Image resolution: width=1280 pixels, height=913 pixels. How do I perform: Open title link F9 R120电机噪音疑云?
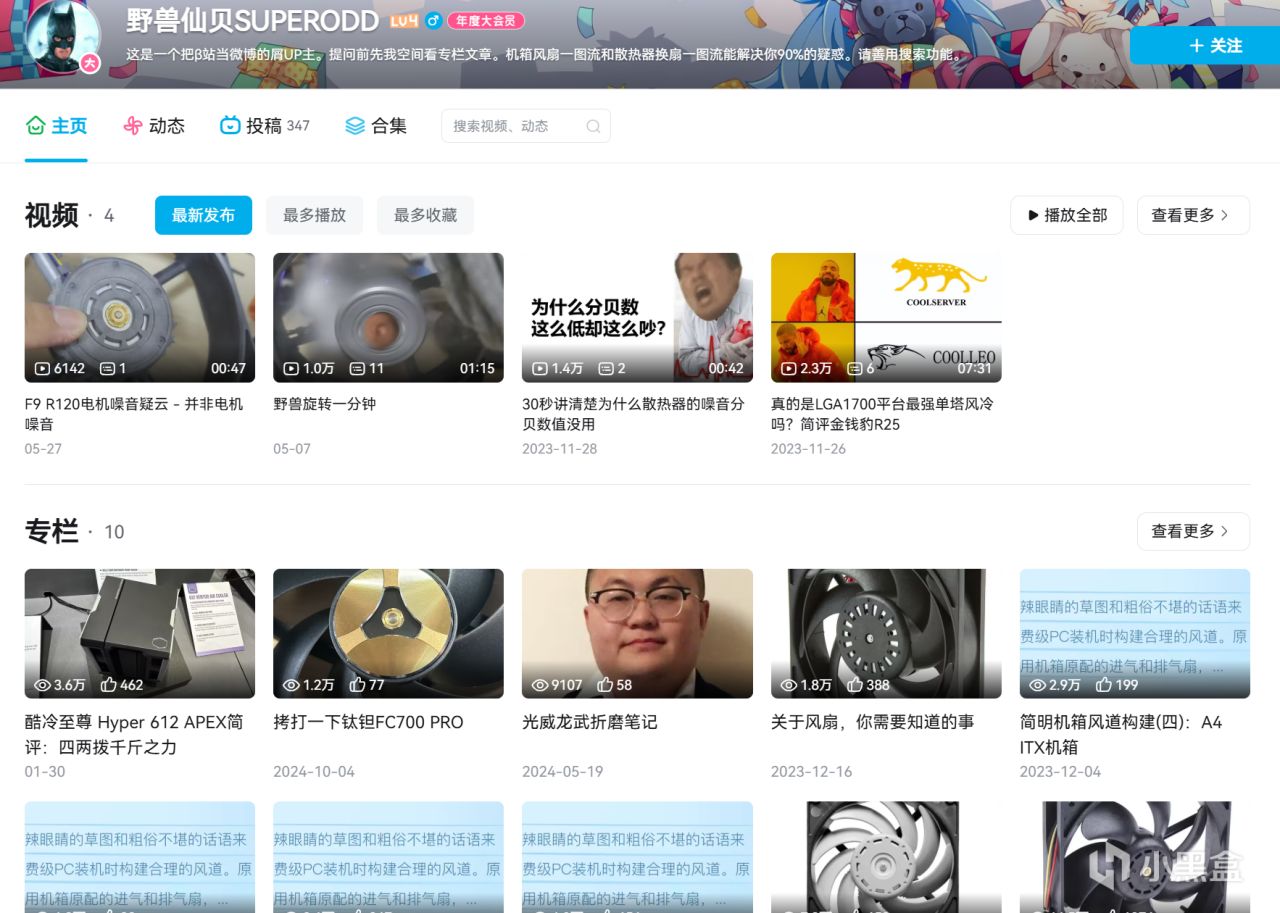[x=134, y=414]
